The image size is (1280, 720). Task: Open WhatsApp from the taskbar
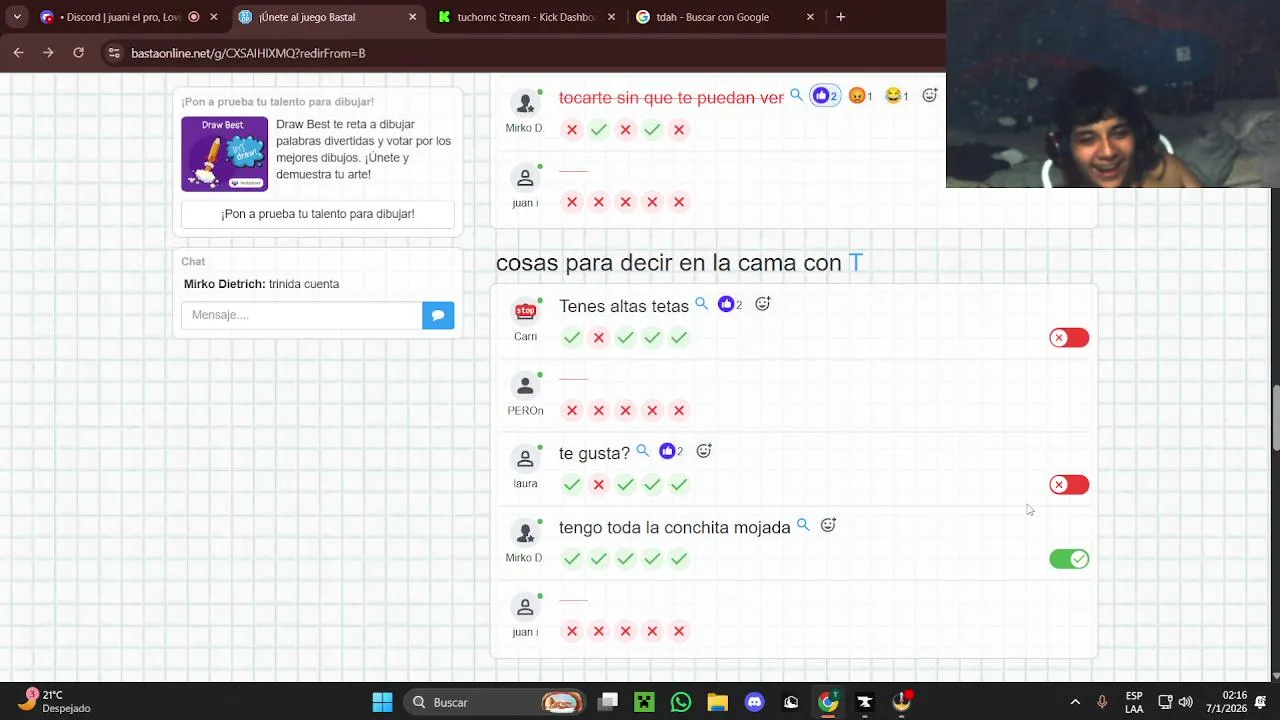tap(681, 702)
